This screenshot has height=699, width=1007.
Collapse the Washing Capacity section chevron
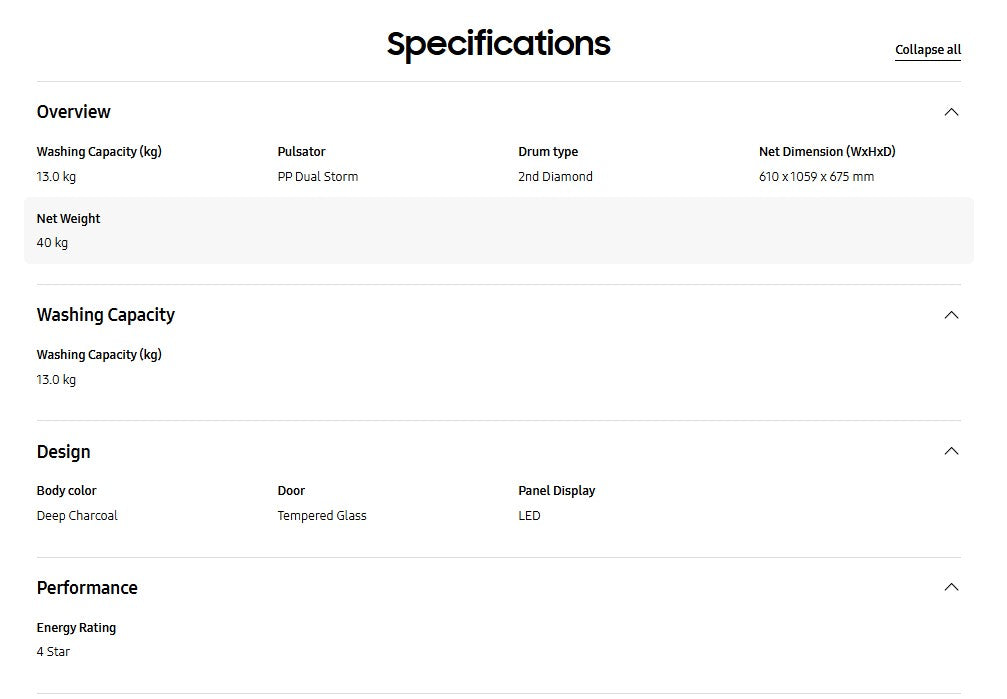point(951,315)
